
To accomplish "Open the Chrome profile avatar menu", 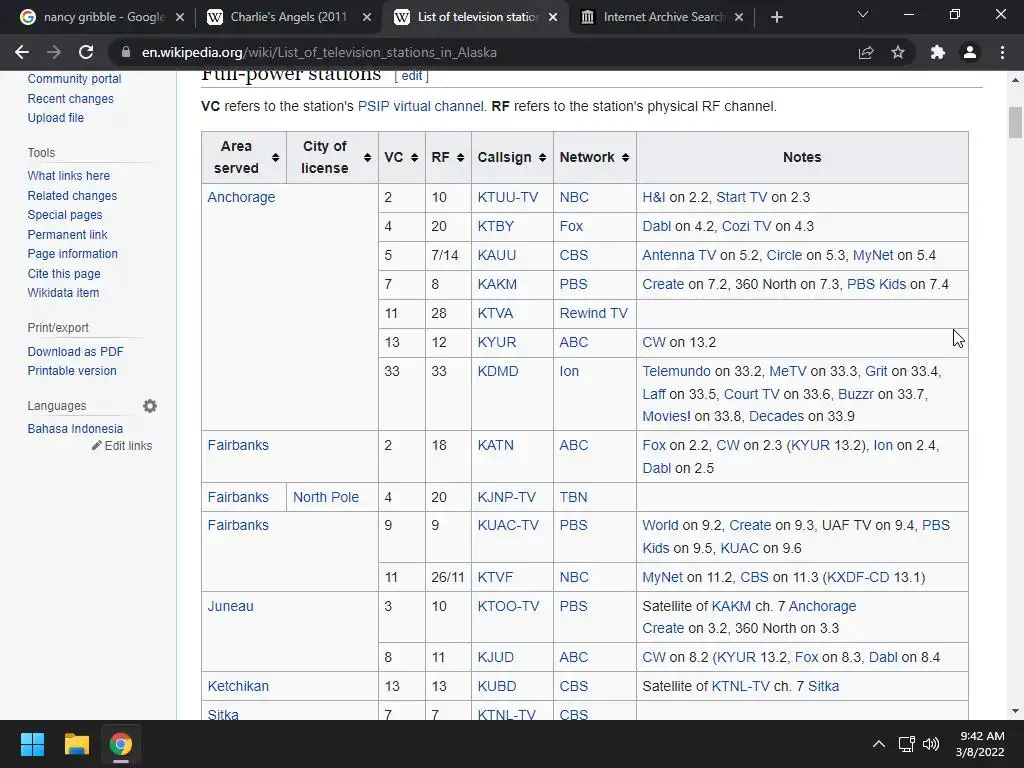I will tap(970, 52).
